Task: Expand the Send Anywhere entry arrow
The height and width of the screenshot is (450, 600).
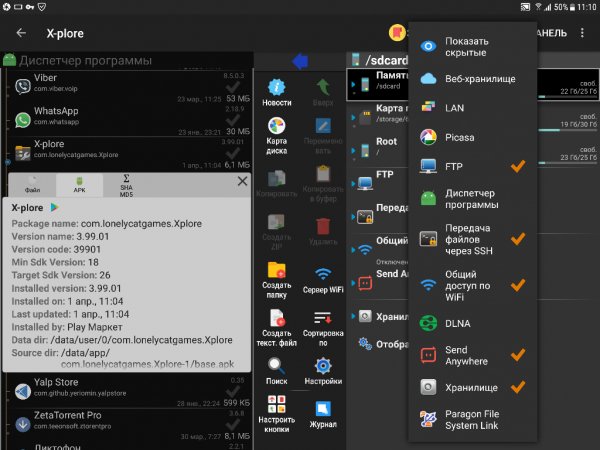Action: pyautogui.click(x=353, y=283)
